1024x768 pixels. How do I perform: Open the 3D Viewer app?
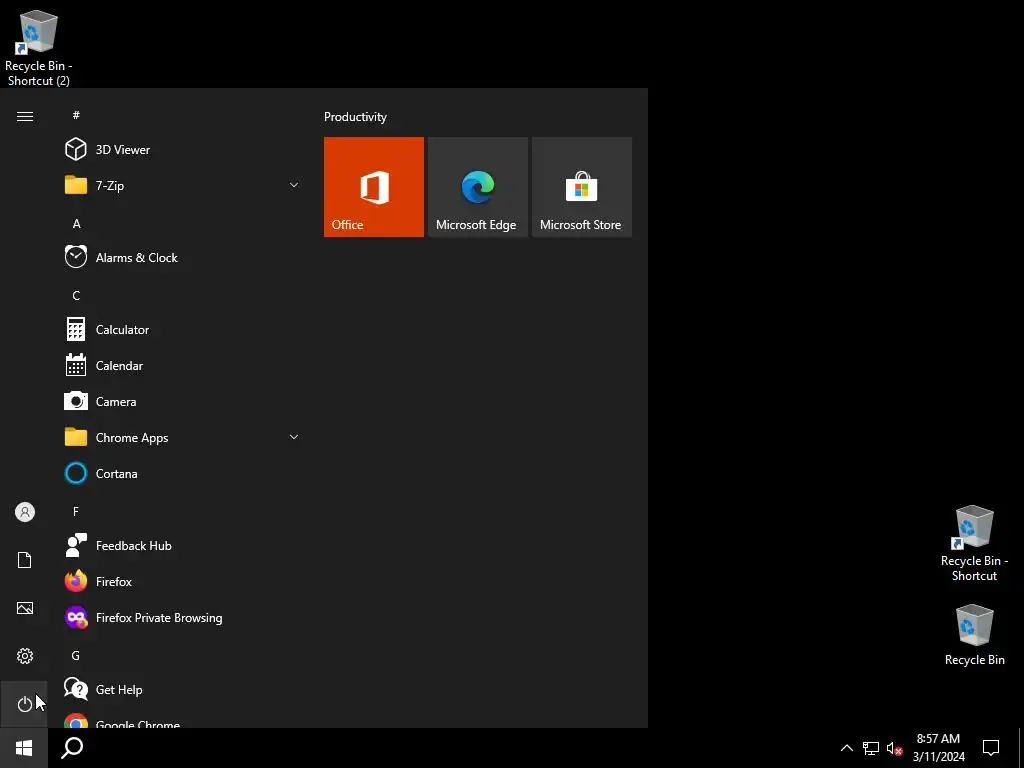(183, 150)
